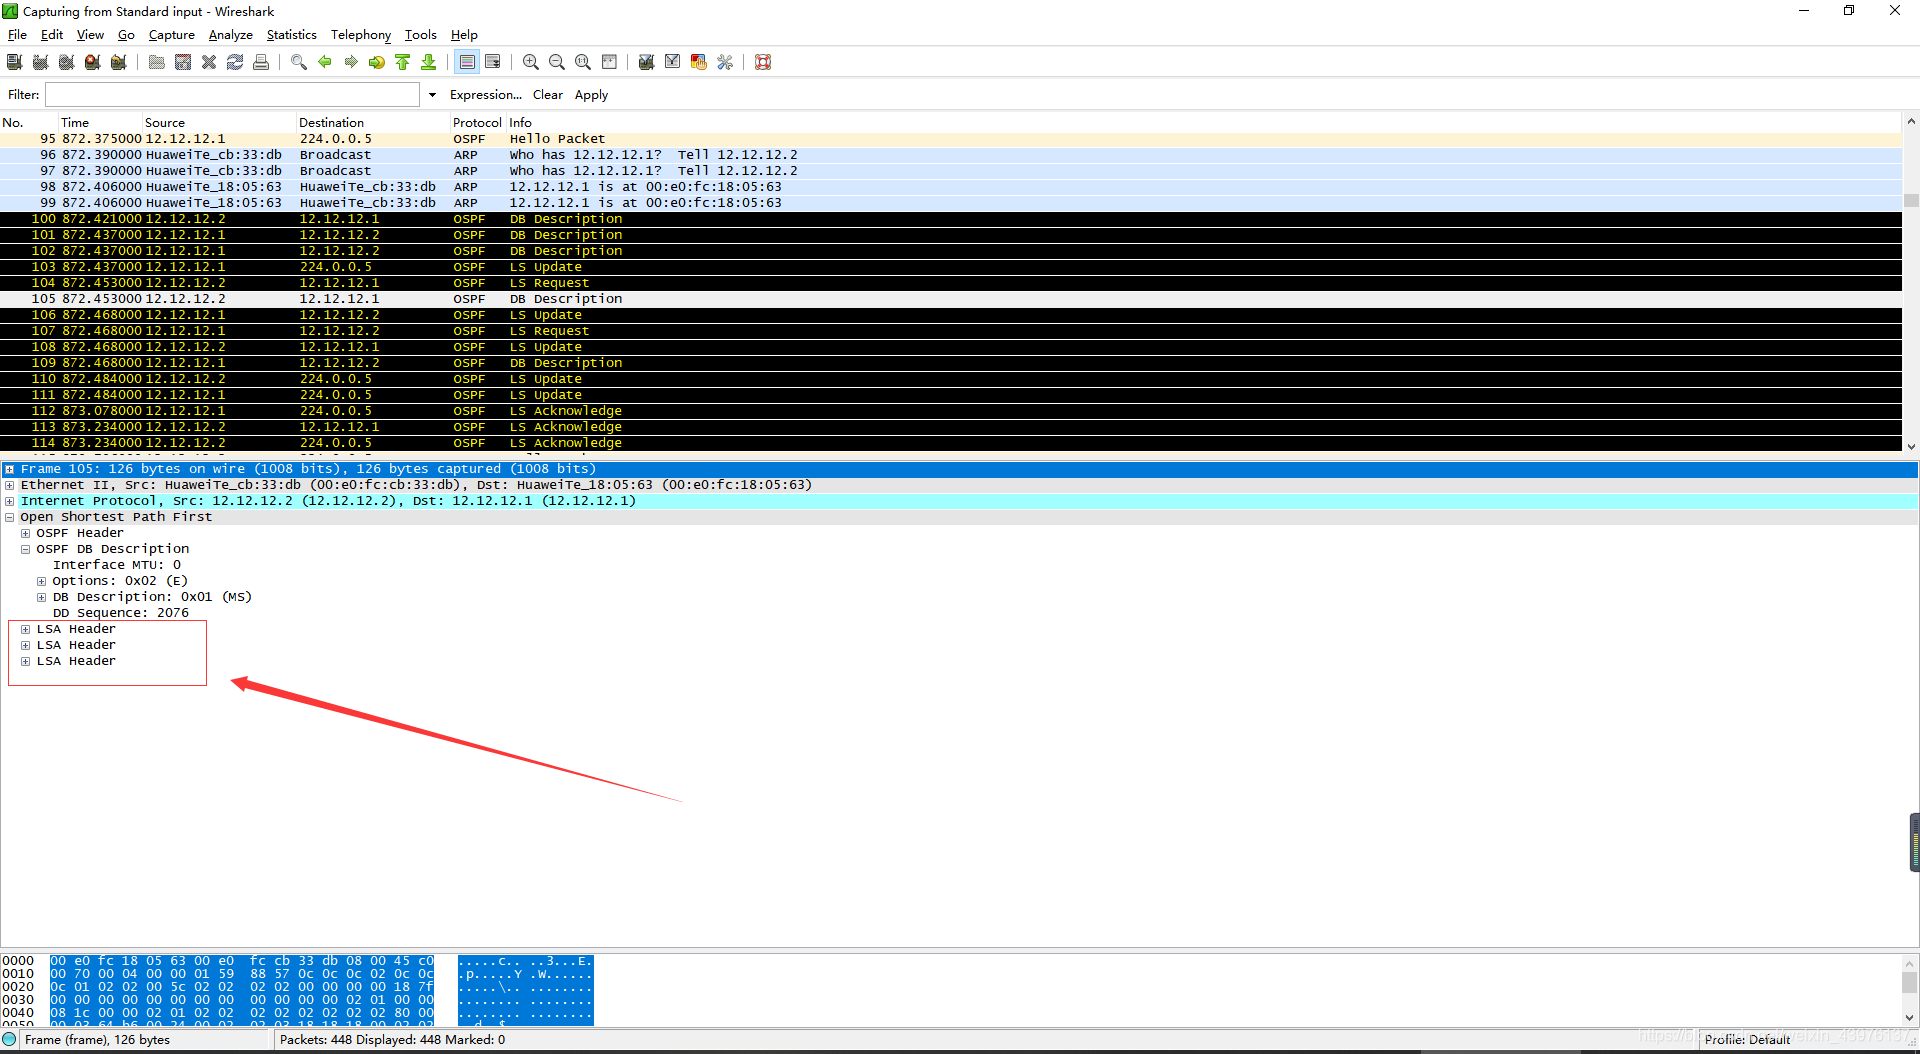Select packet 98 ARP reply row
This screenshot has width=1920, height=1054.
pyautogui.click(x=950, y=187)
